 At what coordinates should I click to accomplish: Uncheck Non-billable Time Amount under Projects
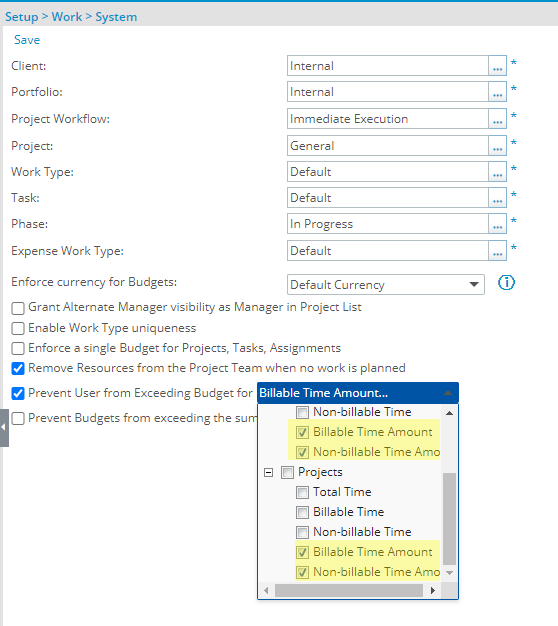302,572
